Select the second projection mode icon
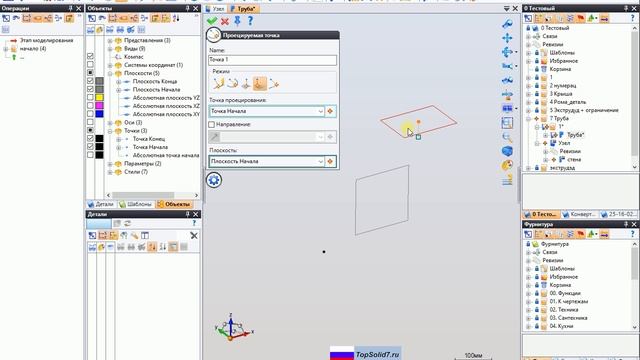This screenshot has width=640, height=360. click(x=232, y=84)
